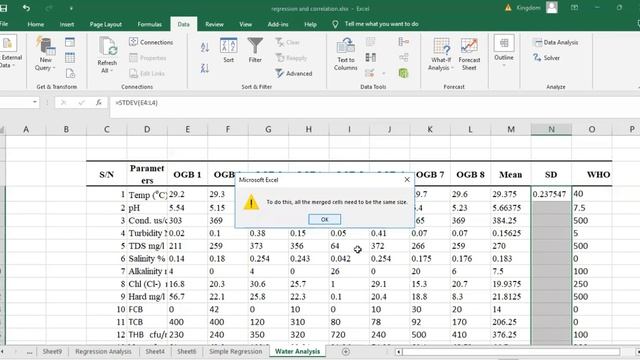This screenshot has width=640, height=360.
Task: Open the View ribbon tab
Action: coord(246,24)
